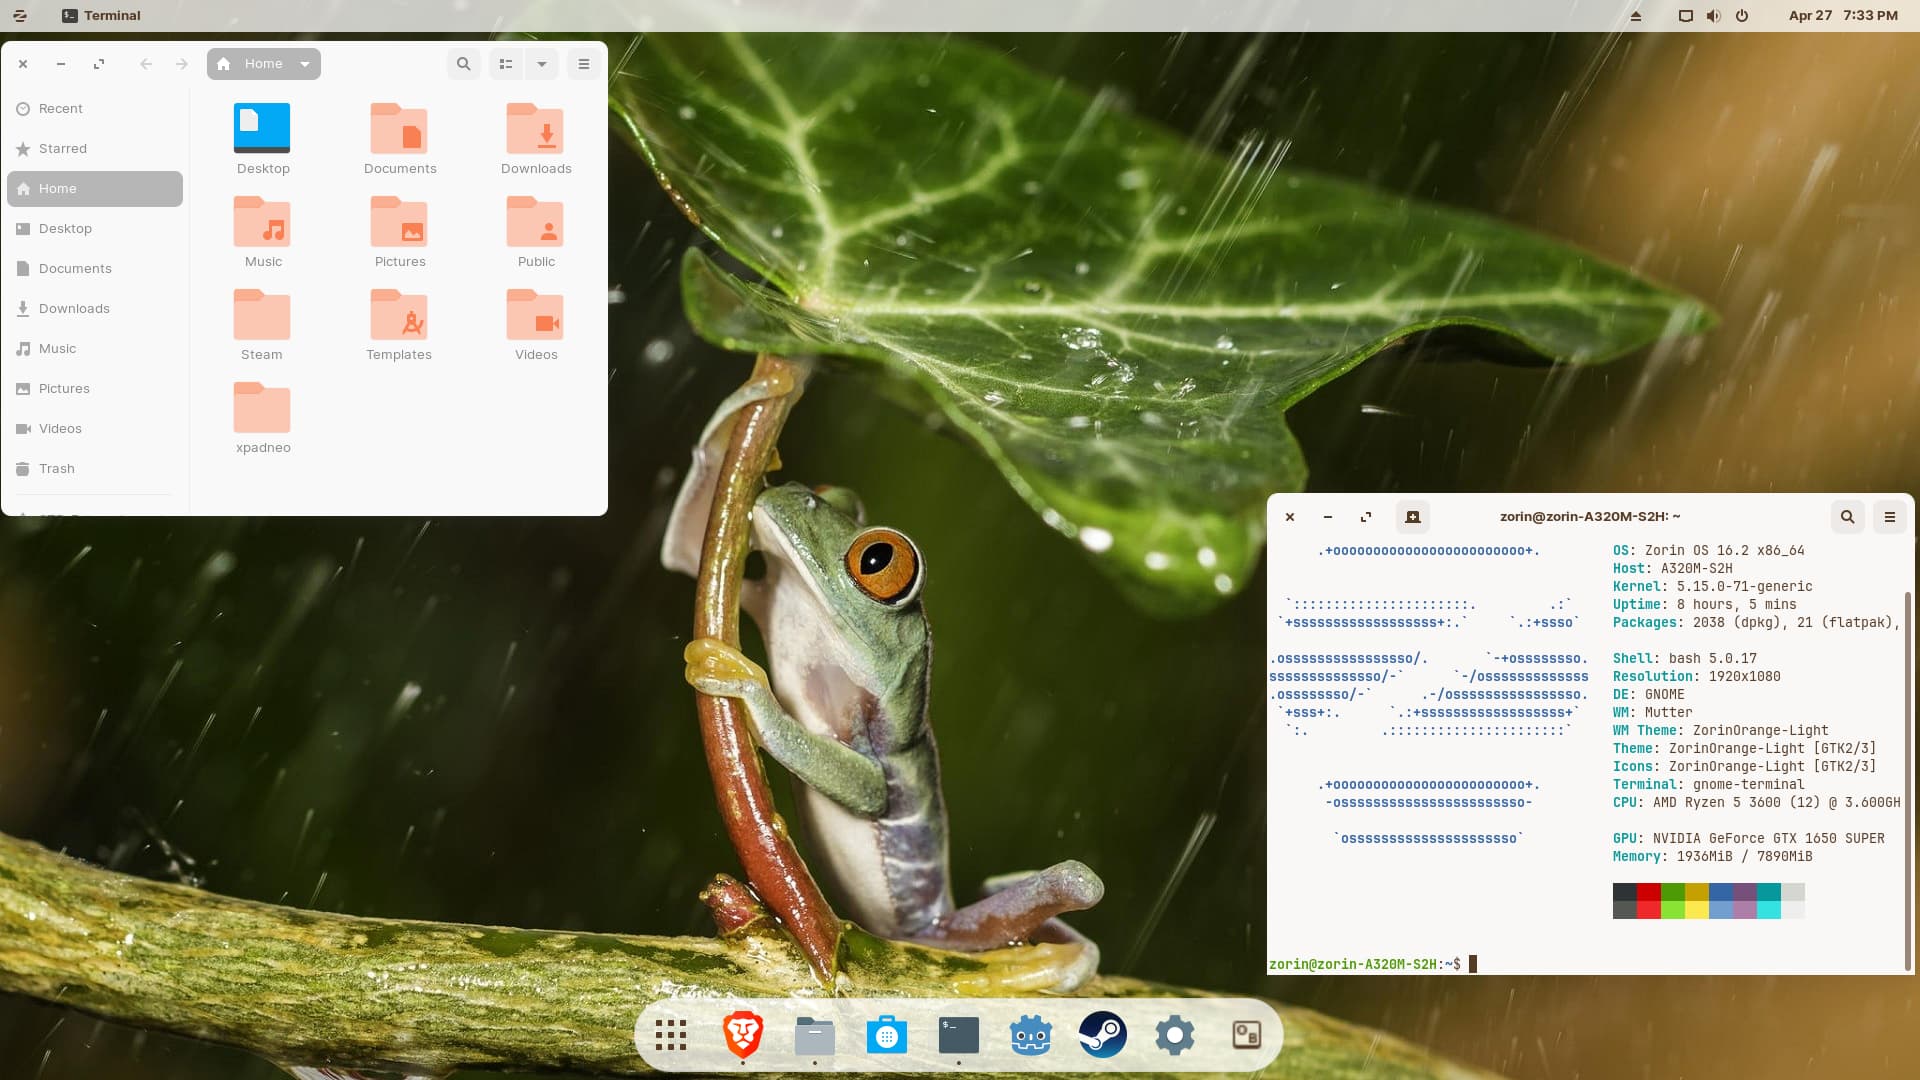Go to Downloads in the sidebar

click(74, 308)
